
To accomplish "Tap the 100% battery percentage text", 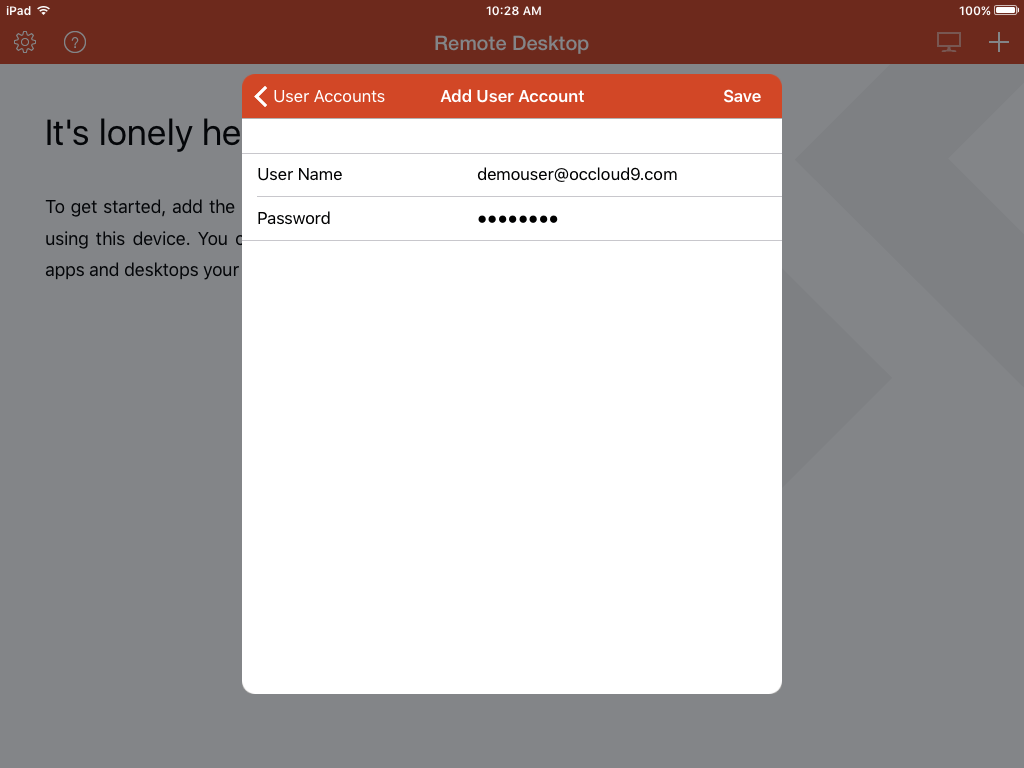I will 974,10.
